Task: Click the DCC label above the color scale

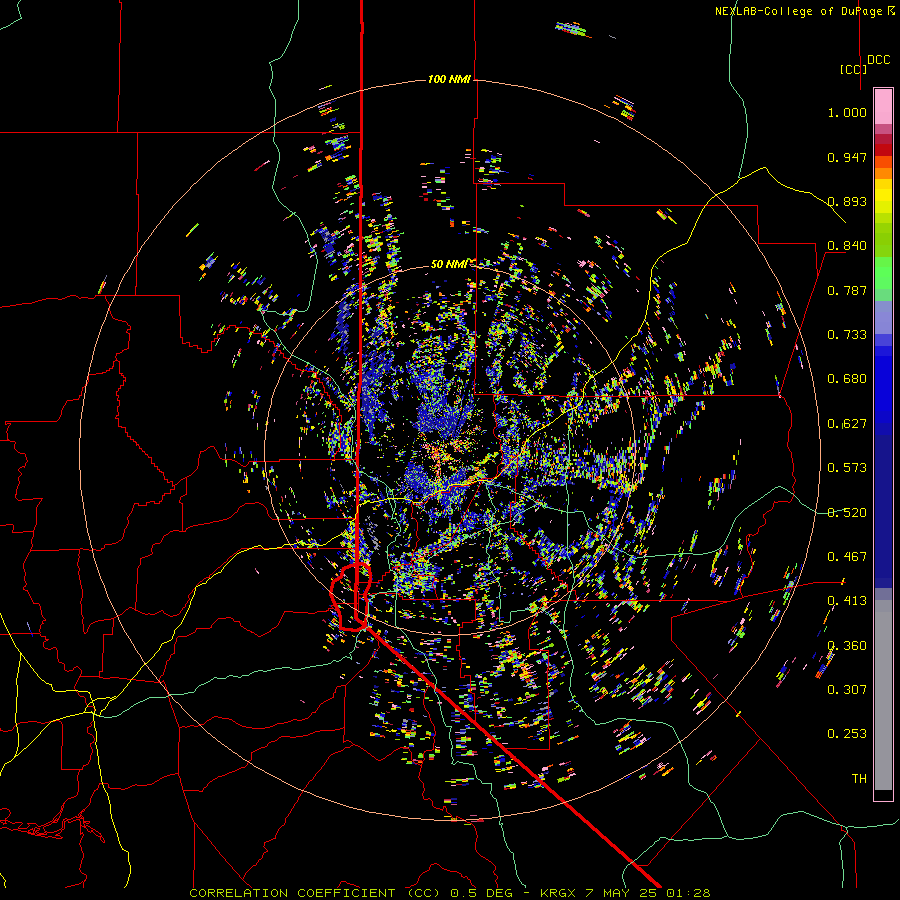Action: pos(879,60)
